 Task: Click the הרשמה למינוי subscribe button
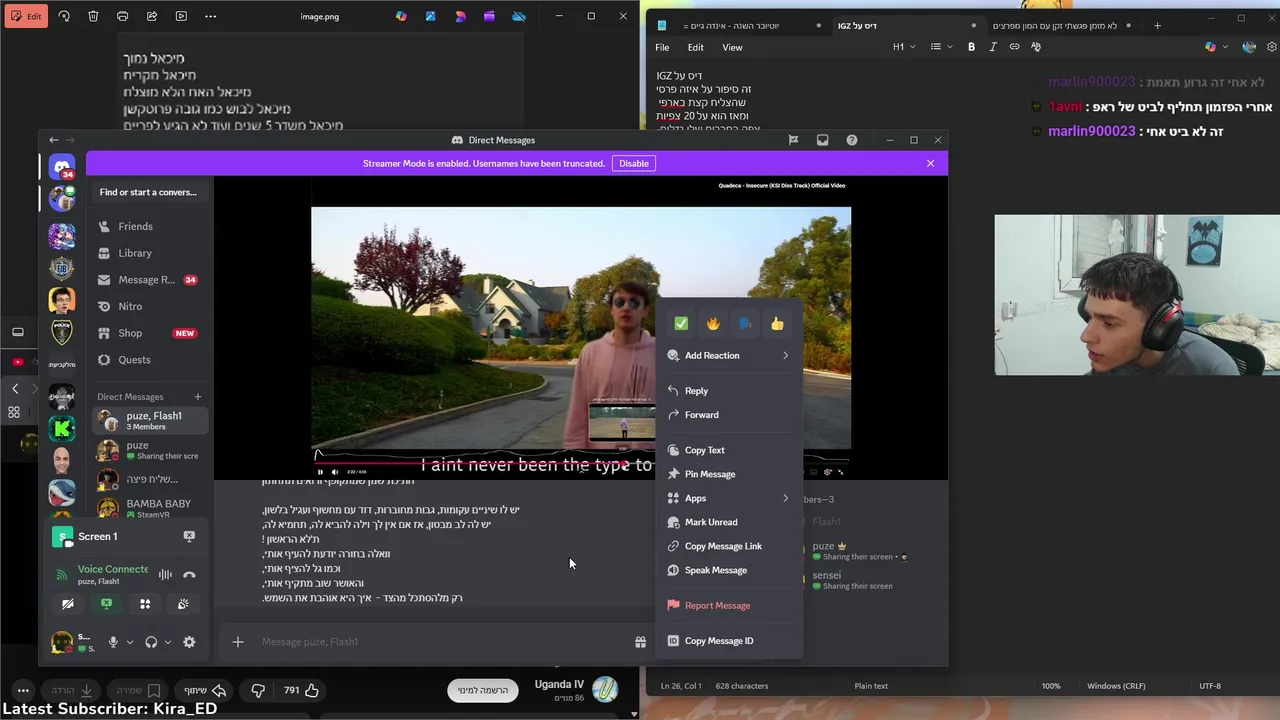(x=483, y=690)
